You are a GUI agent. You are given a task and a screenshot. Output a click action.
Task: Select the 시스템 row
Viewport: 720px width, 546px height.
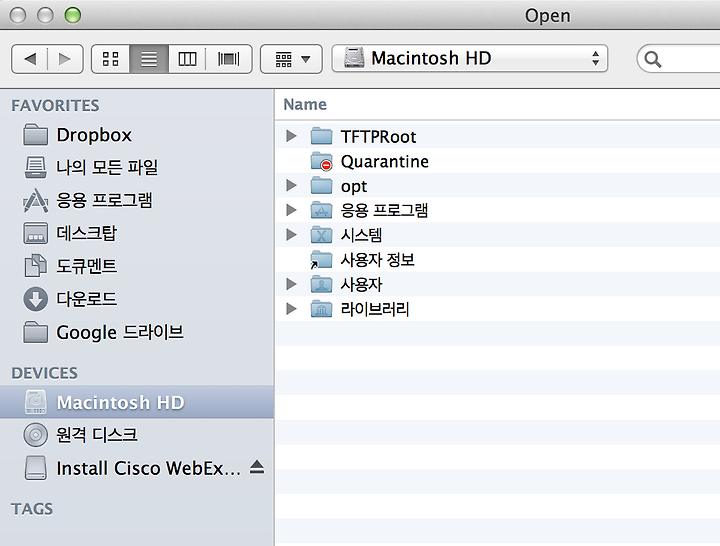point(498,235)
